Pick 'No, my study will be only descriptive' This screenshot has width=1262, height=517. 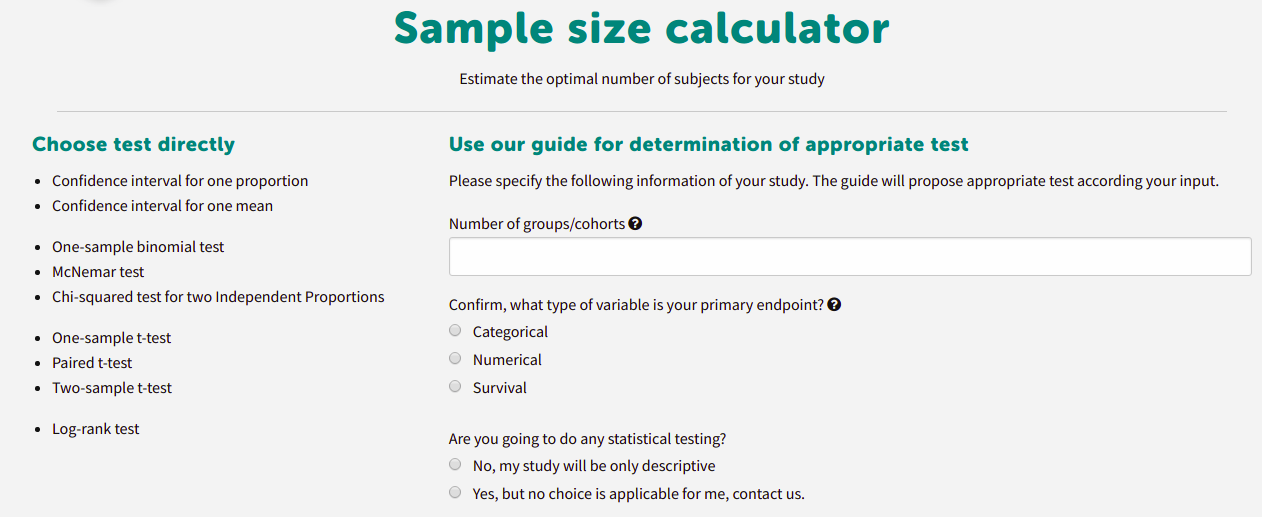[455, 465]
